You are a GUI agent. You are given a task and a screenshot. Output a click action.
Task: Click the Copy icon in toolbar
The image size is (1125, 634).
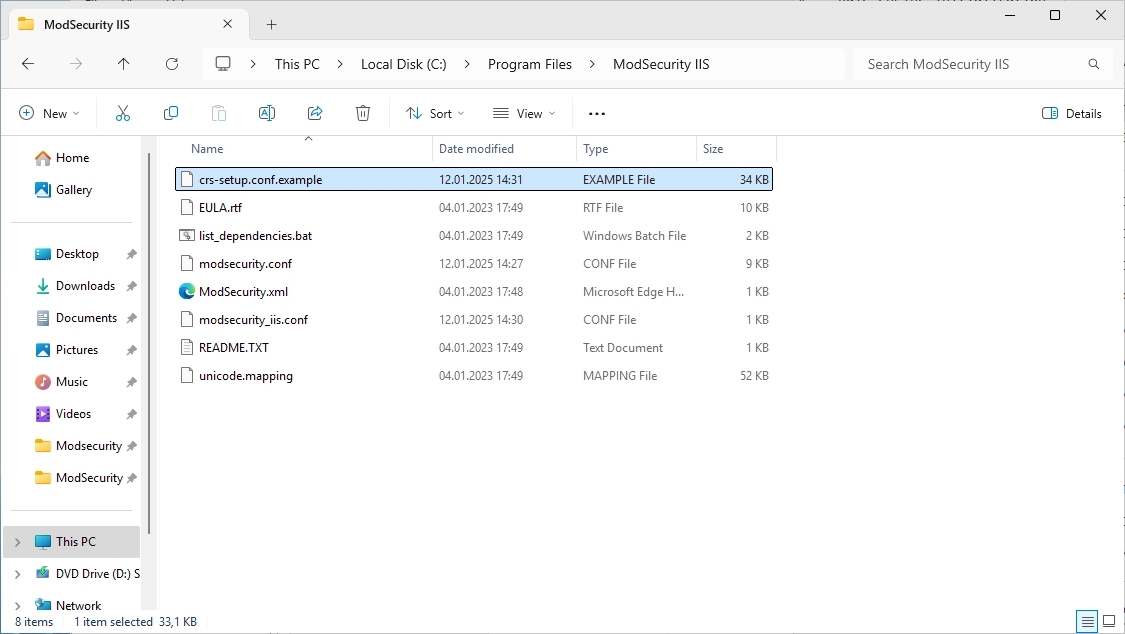pos(171,114)
